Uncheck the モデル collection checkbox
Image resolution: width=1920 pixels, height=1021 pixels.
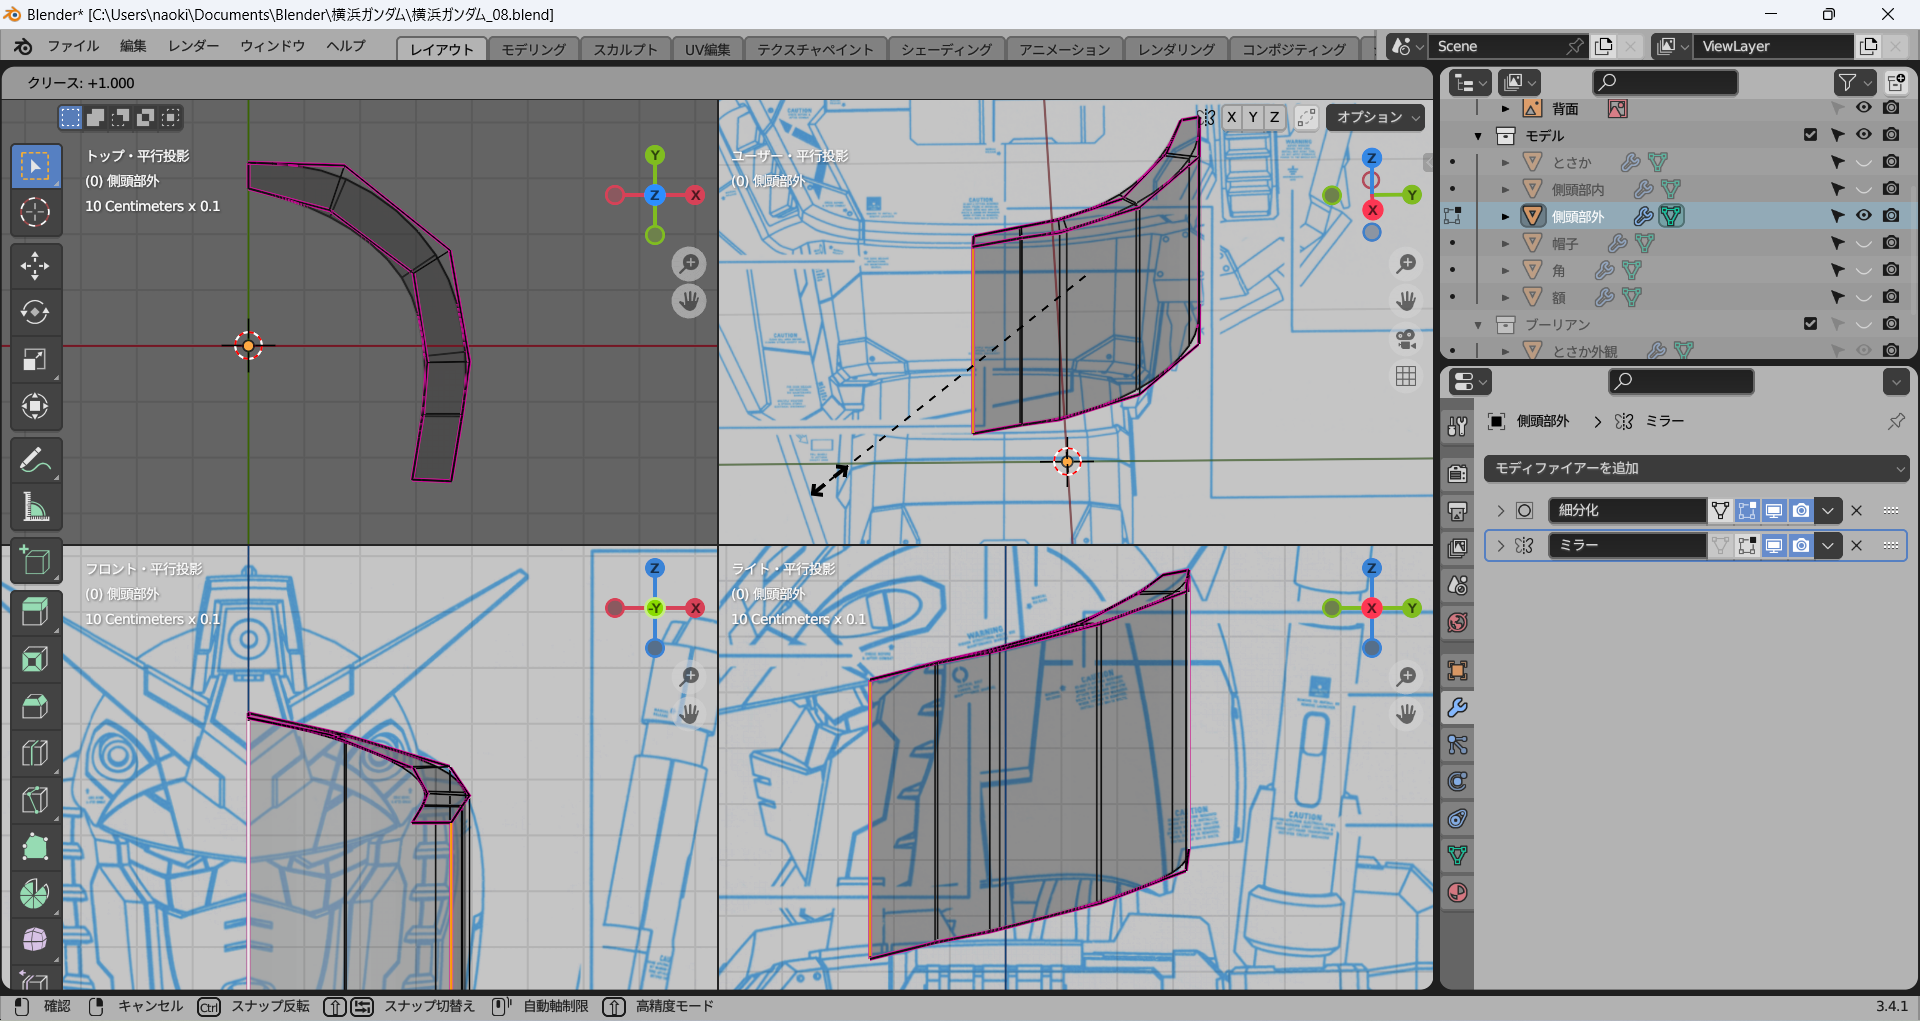tap(1810, 135)
